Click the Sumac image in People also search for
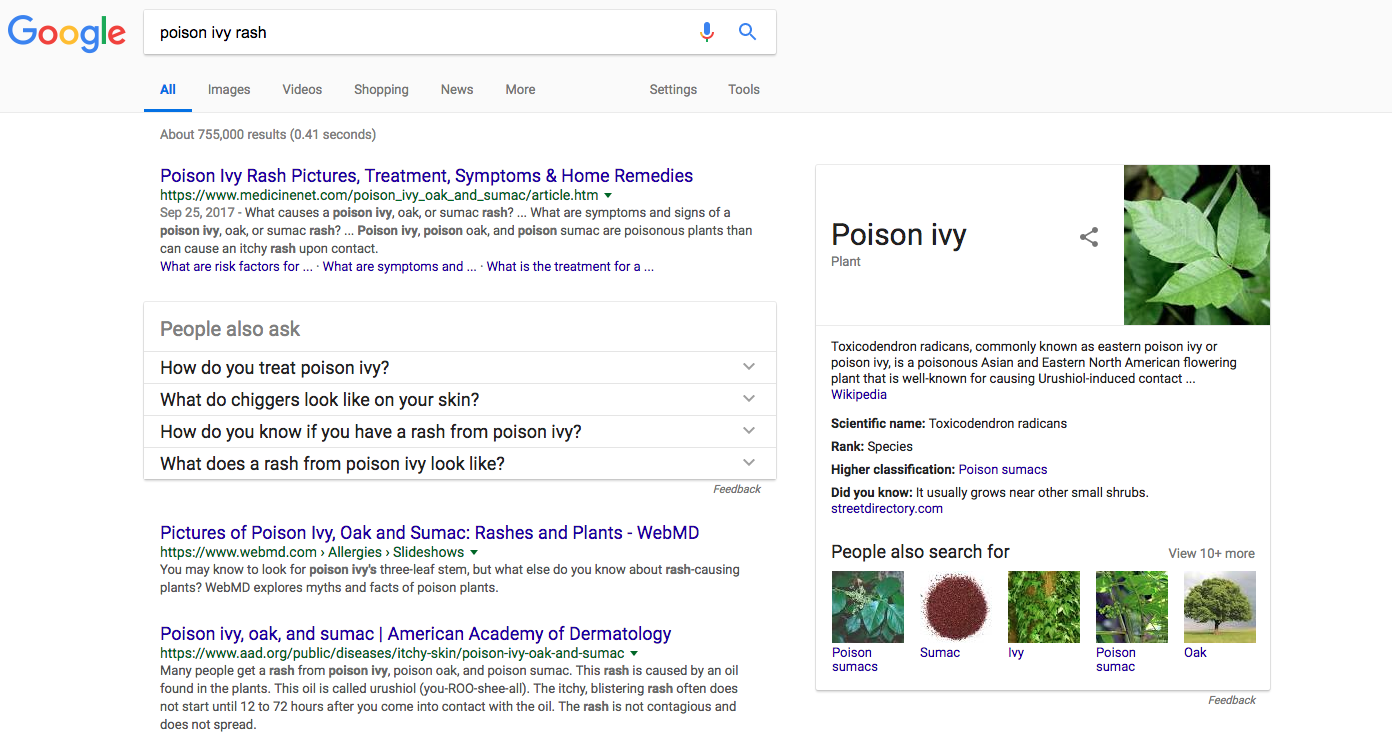Screen dimensions: 1392x734 point(954,606)
